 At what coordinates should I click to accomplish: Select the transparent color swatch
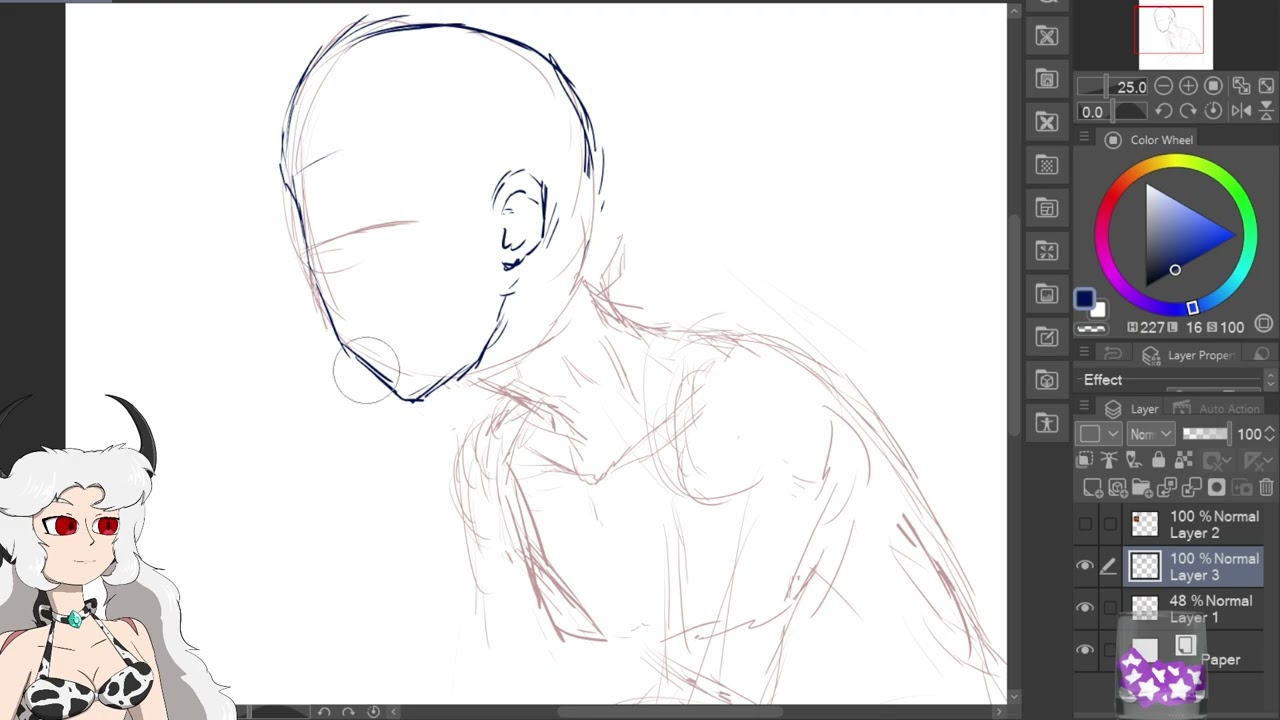[x=1091, y=328]
